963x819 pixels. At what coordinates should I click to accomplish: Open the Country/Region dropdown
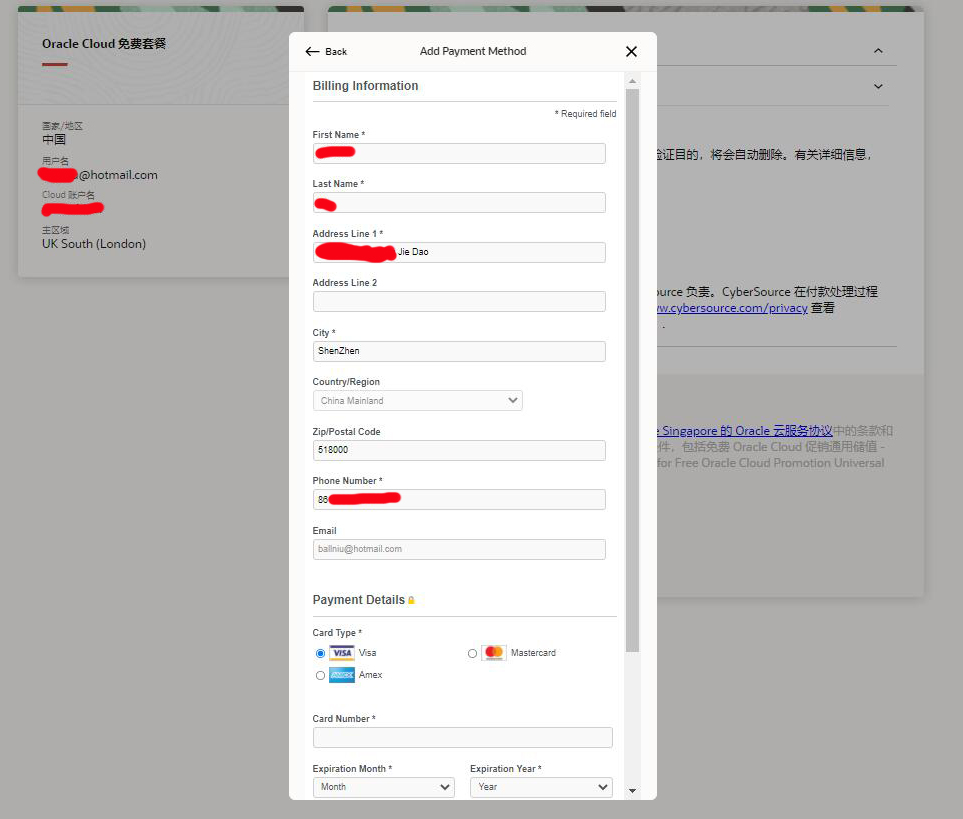point(418,400)
